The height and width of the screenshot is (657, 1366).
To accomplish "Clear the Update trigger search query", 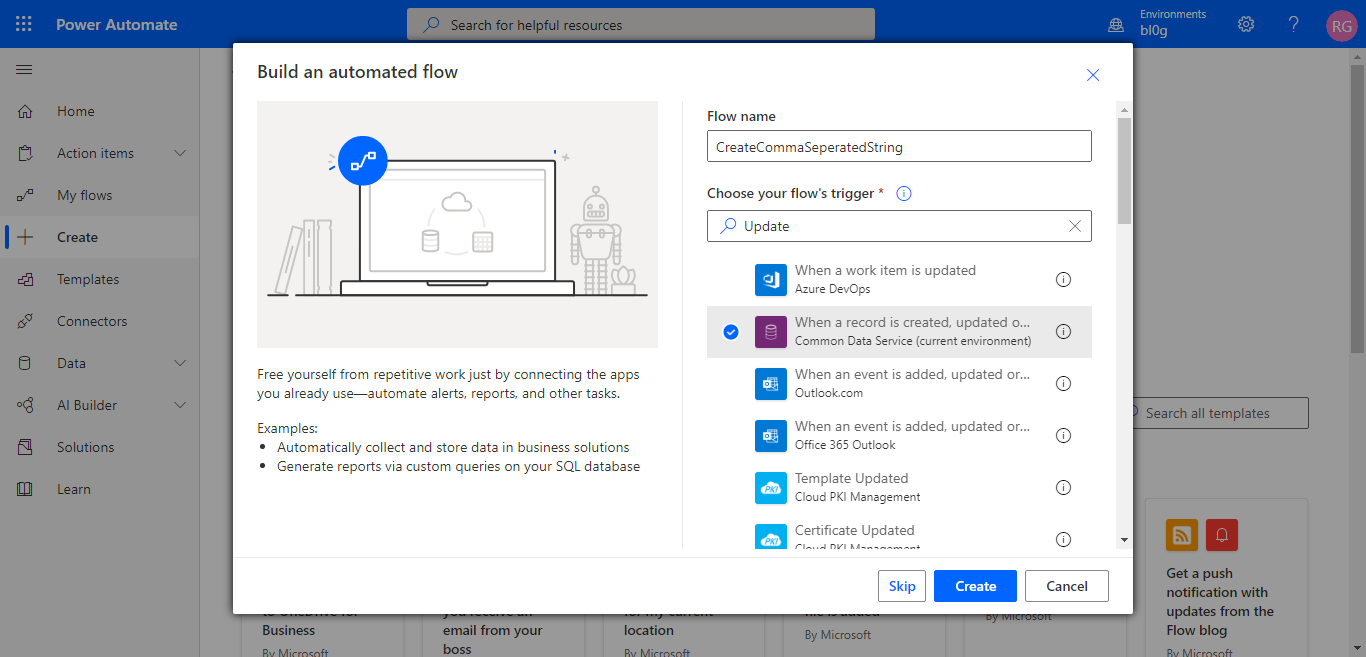I will [x=1075, y=226].
